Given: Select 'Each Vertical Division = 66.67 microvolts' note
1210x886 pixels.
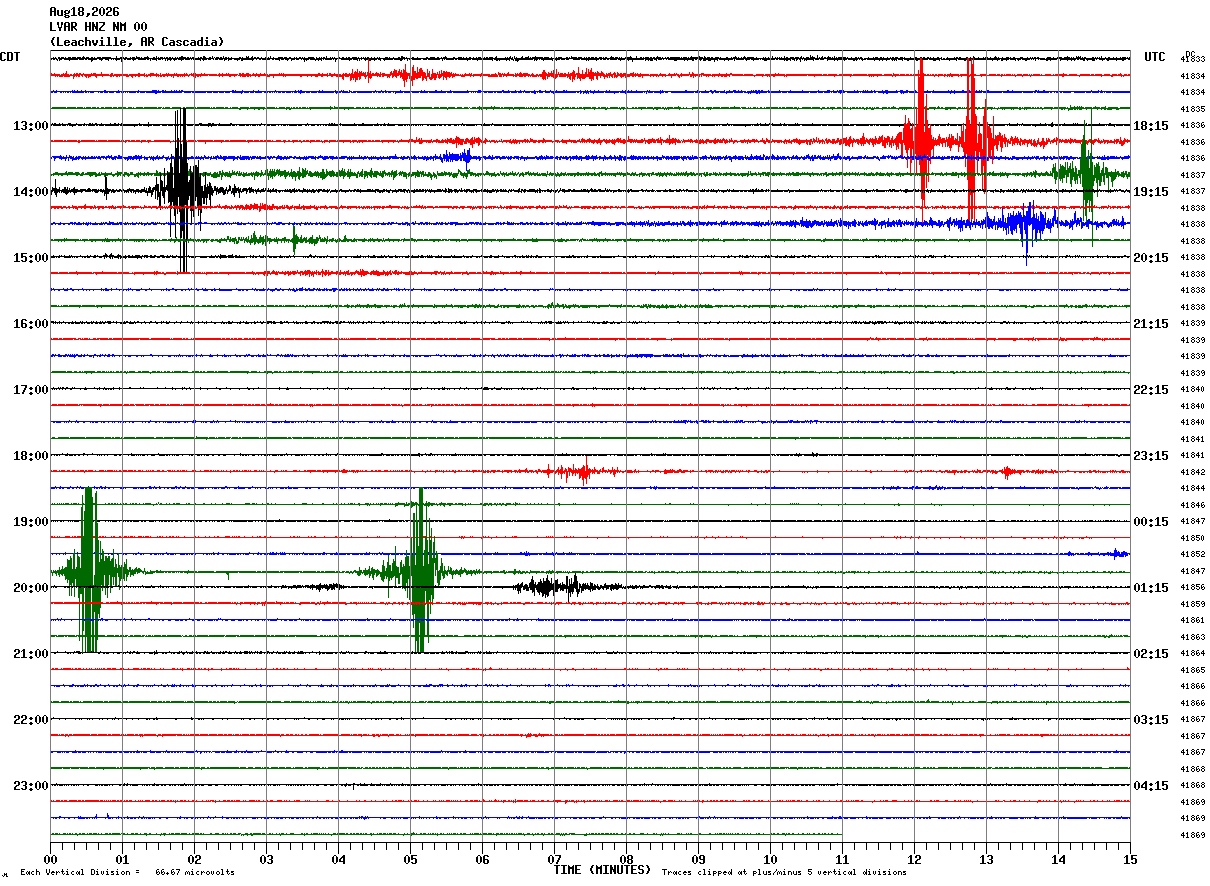Looking at the screenshot, I should click(x=128, y=872).
